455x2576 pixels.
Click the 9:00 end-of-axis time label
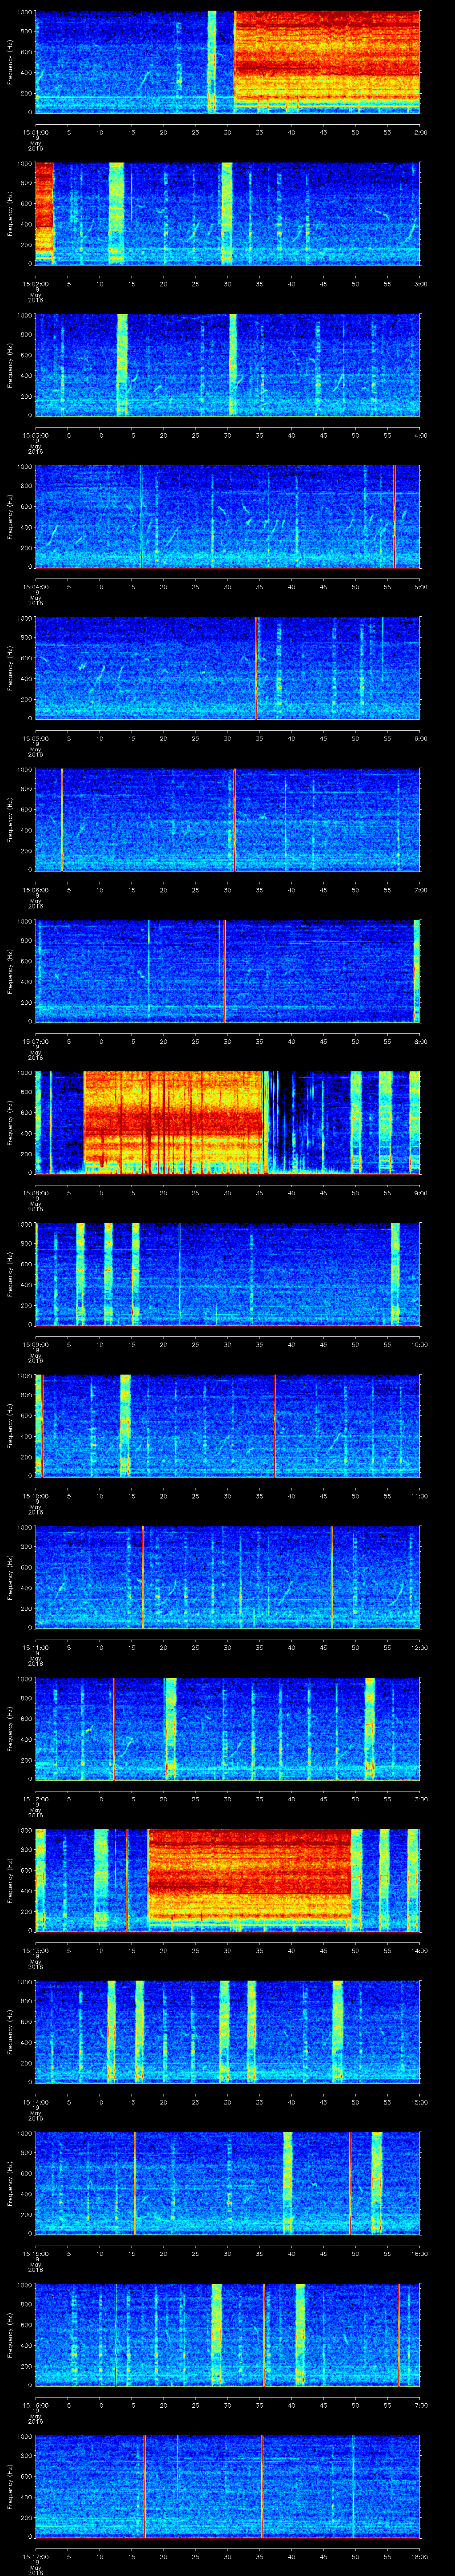pyautogui.click(x=420, y=1193)
